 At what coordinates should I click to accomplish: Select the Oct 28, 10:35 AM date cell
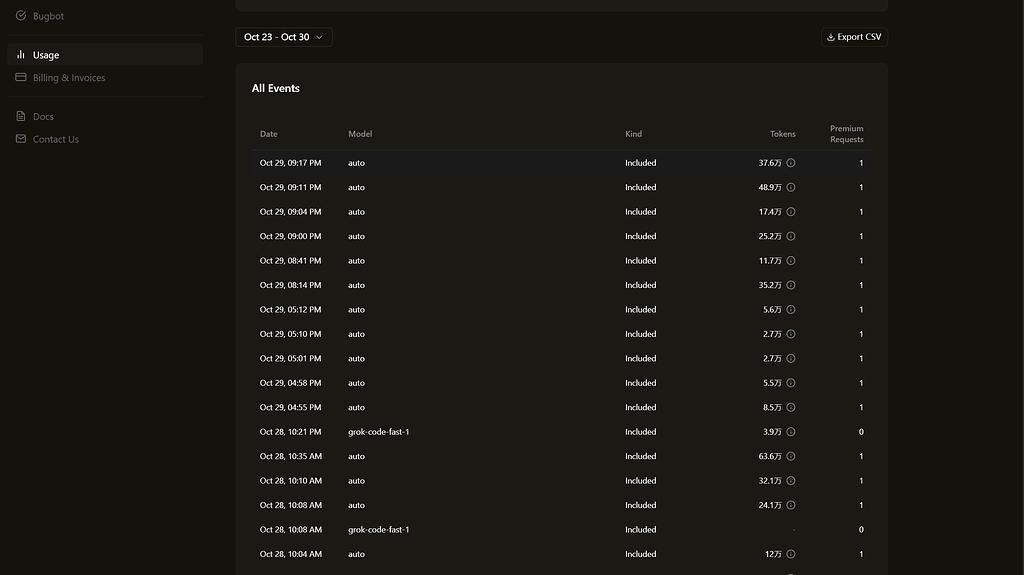(291, 456)
